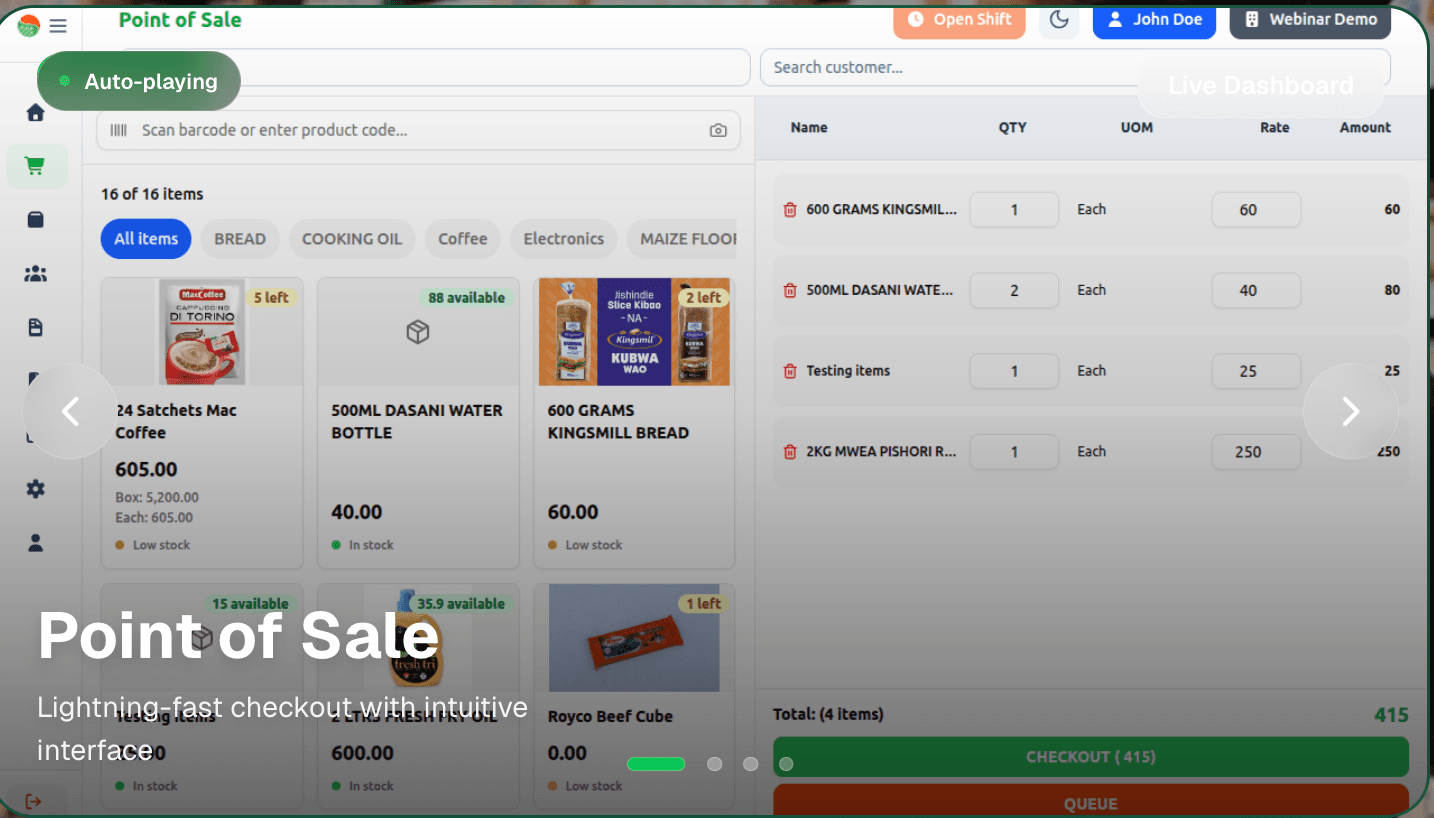Add Royco Beef Cube product card
The width and height of the screenshot is (1434, 818).
634,697
